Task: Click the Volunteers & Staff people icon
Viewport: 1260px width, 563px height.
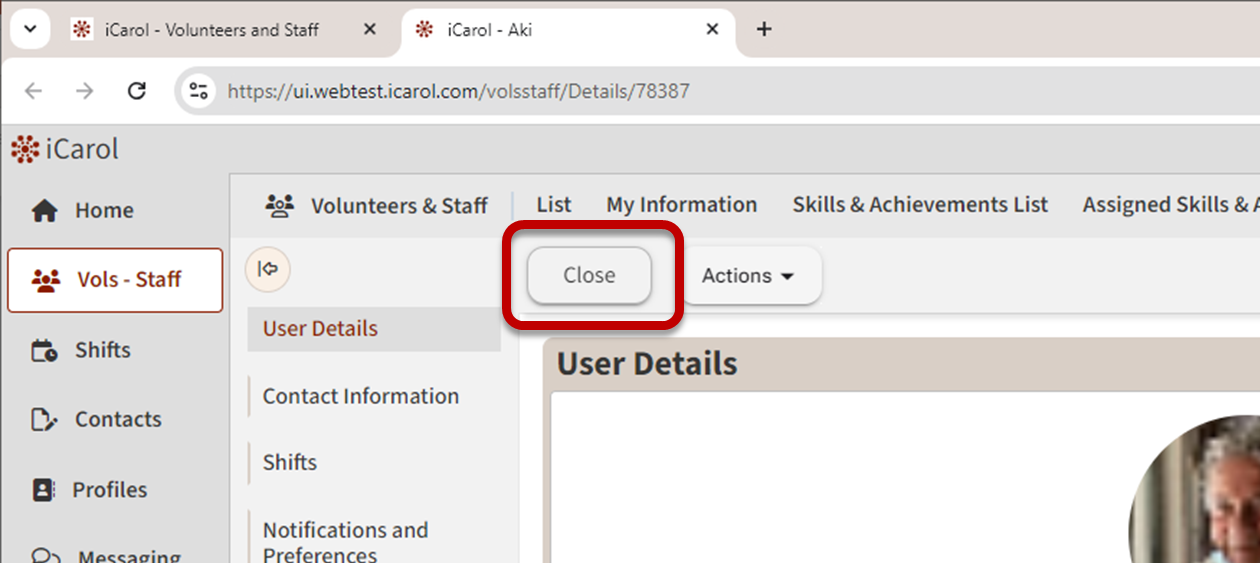Action: coord(279,206)
